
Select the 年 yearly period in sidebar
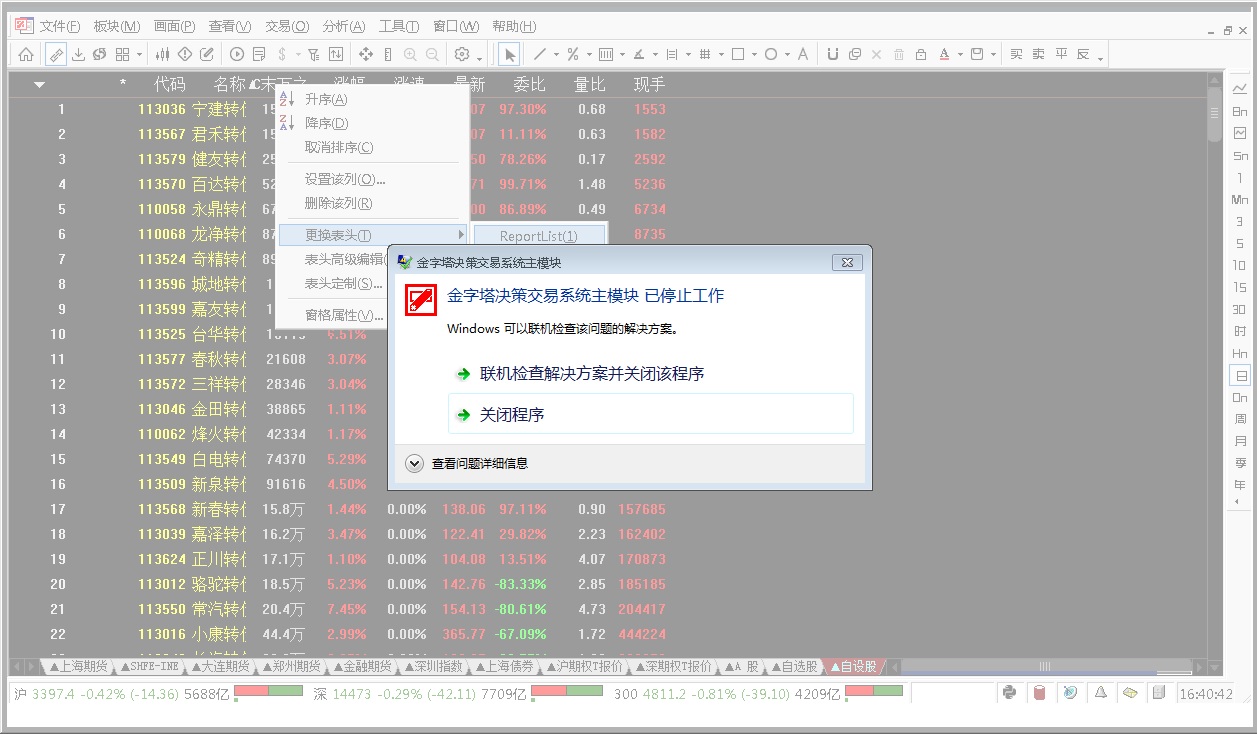1240,485
